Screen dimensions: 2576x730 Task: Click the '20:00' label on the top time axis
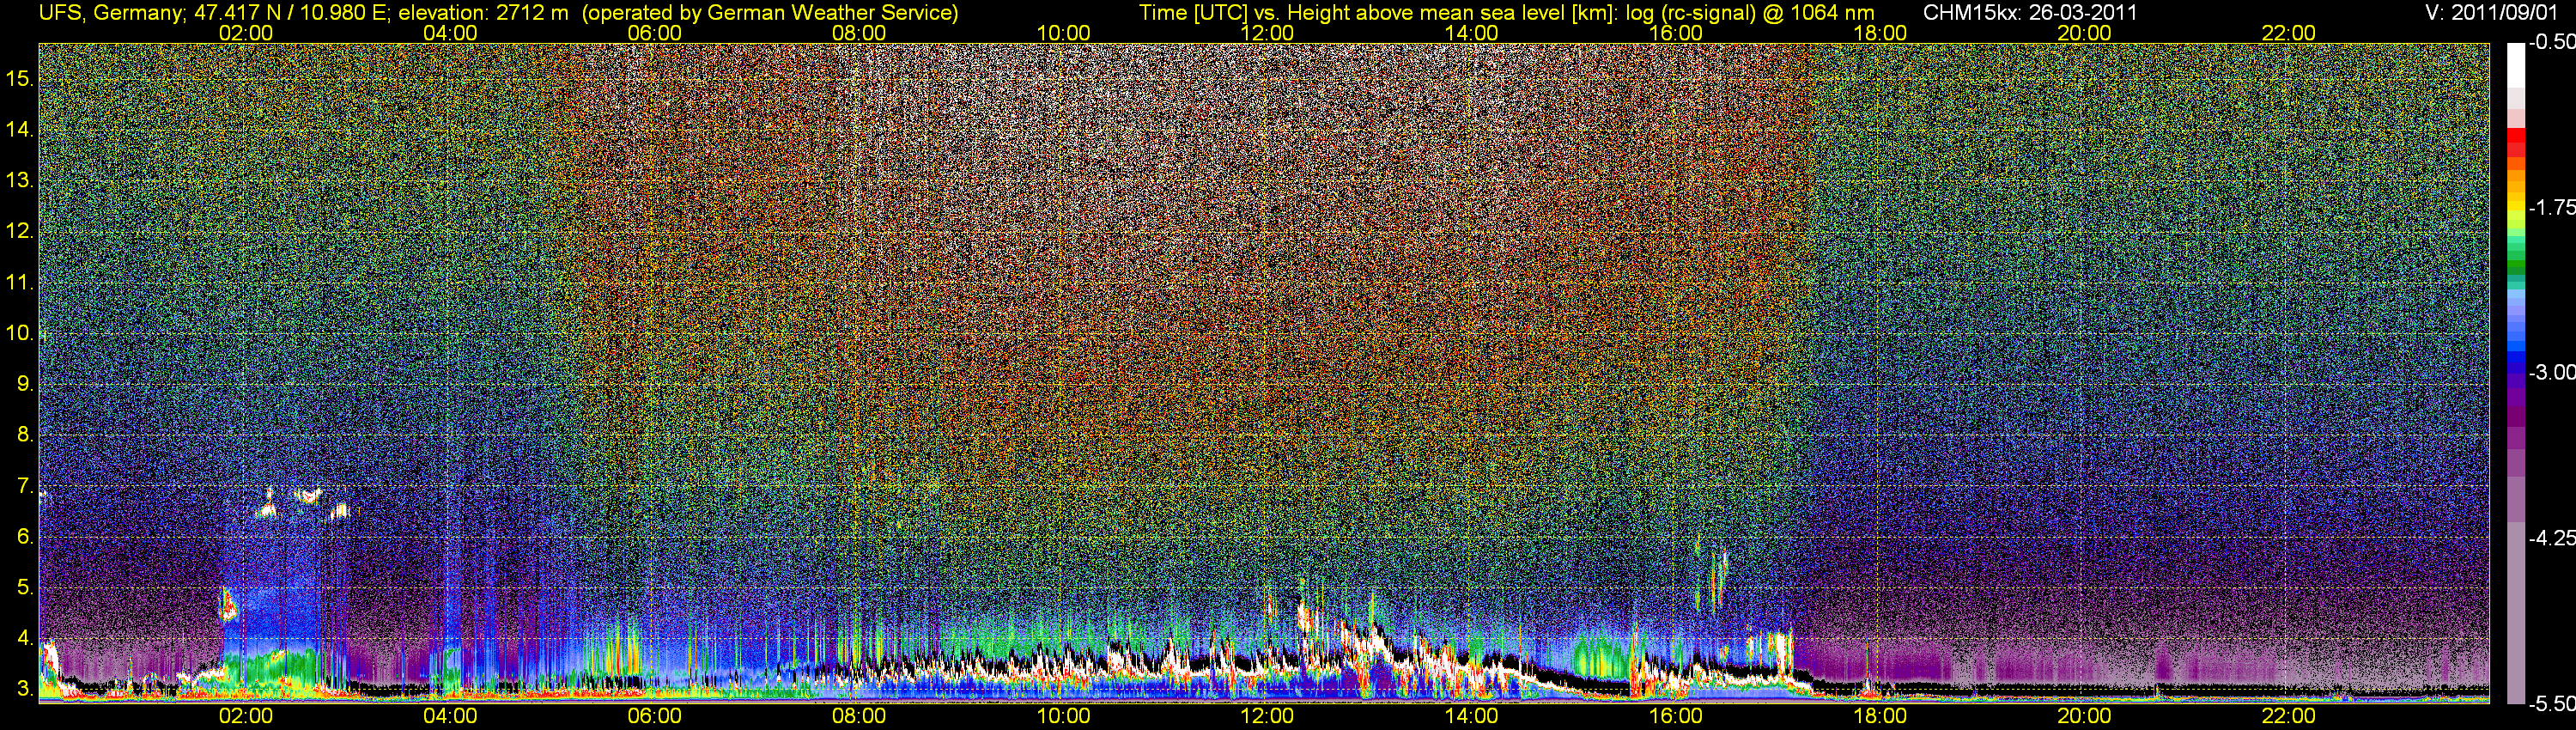(2084, 33)
